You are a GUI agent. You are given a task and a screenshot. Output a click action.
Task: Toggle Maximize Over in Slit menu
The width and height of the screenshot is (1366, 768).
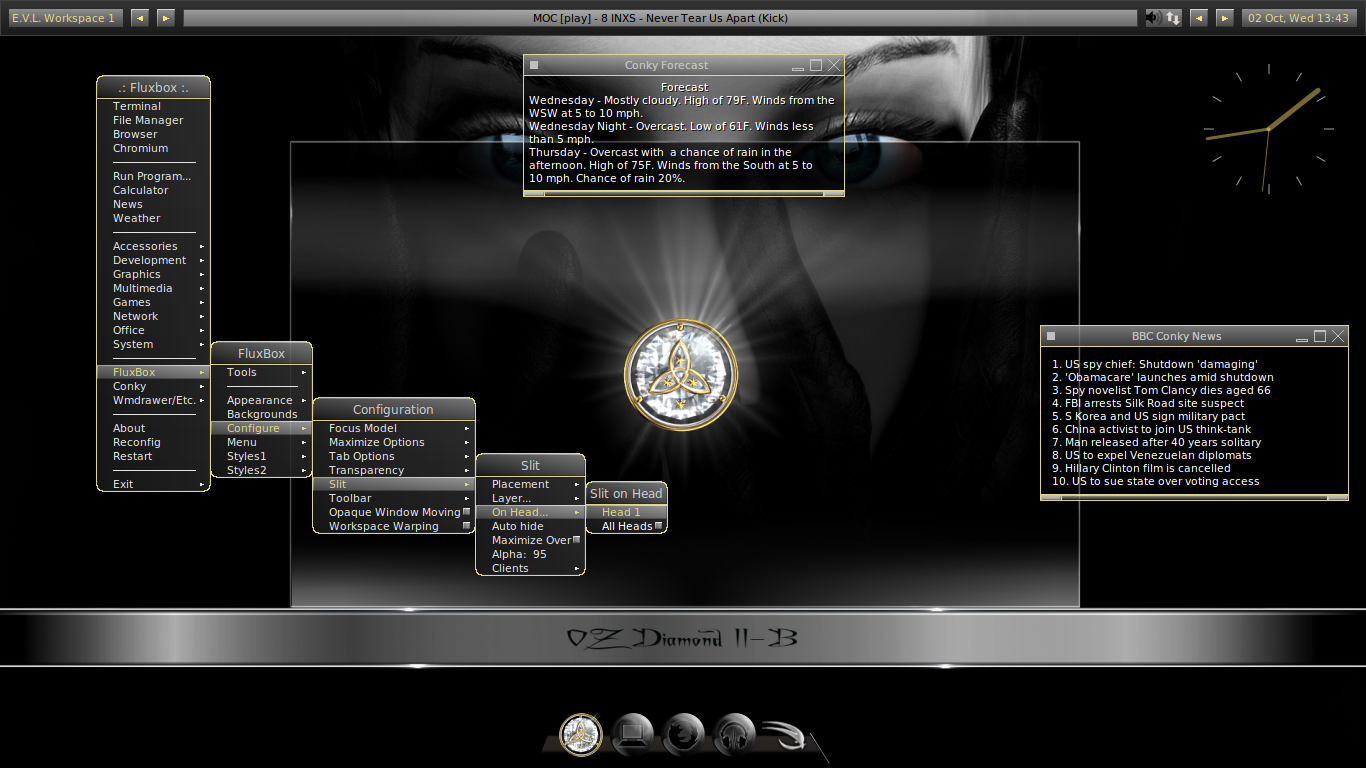tap(530, 540)
